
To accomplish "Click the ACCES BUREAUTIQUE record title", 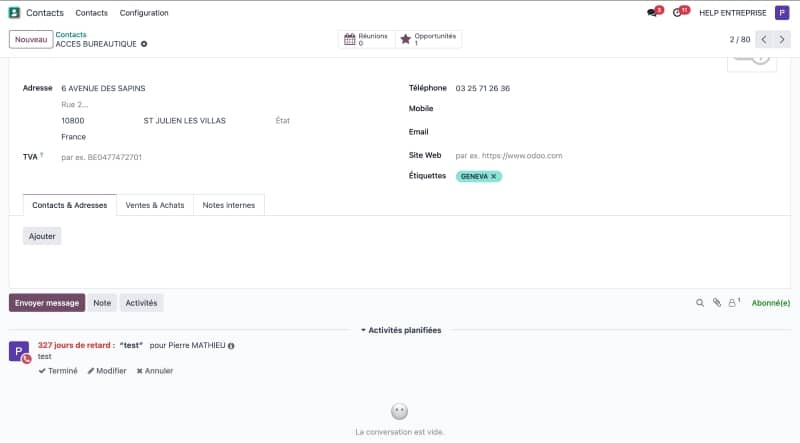I will (96, 44).
